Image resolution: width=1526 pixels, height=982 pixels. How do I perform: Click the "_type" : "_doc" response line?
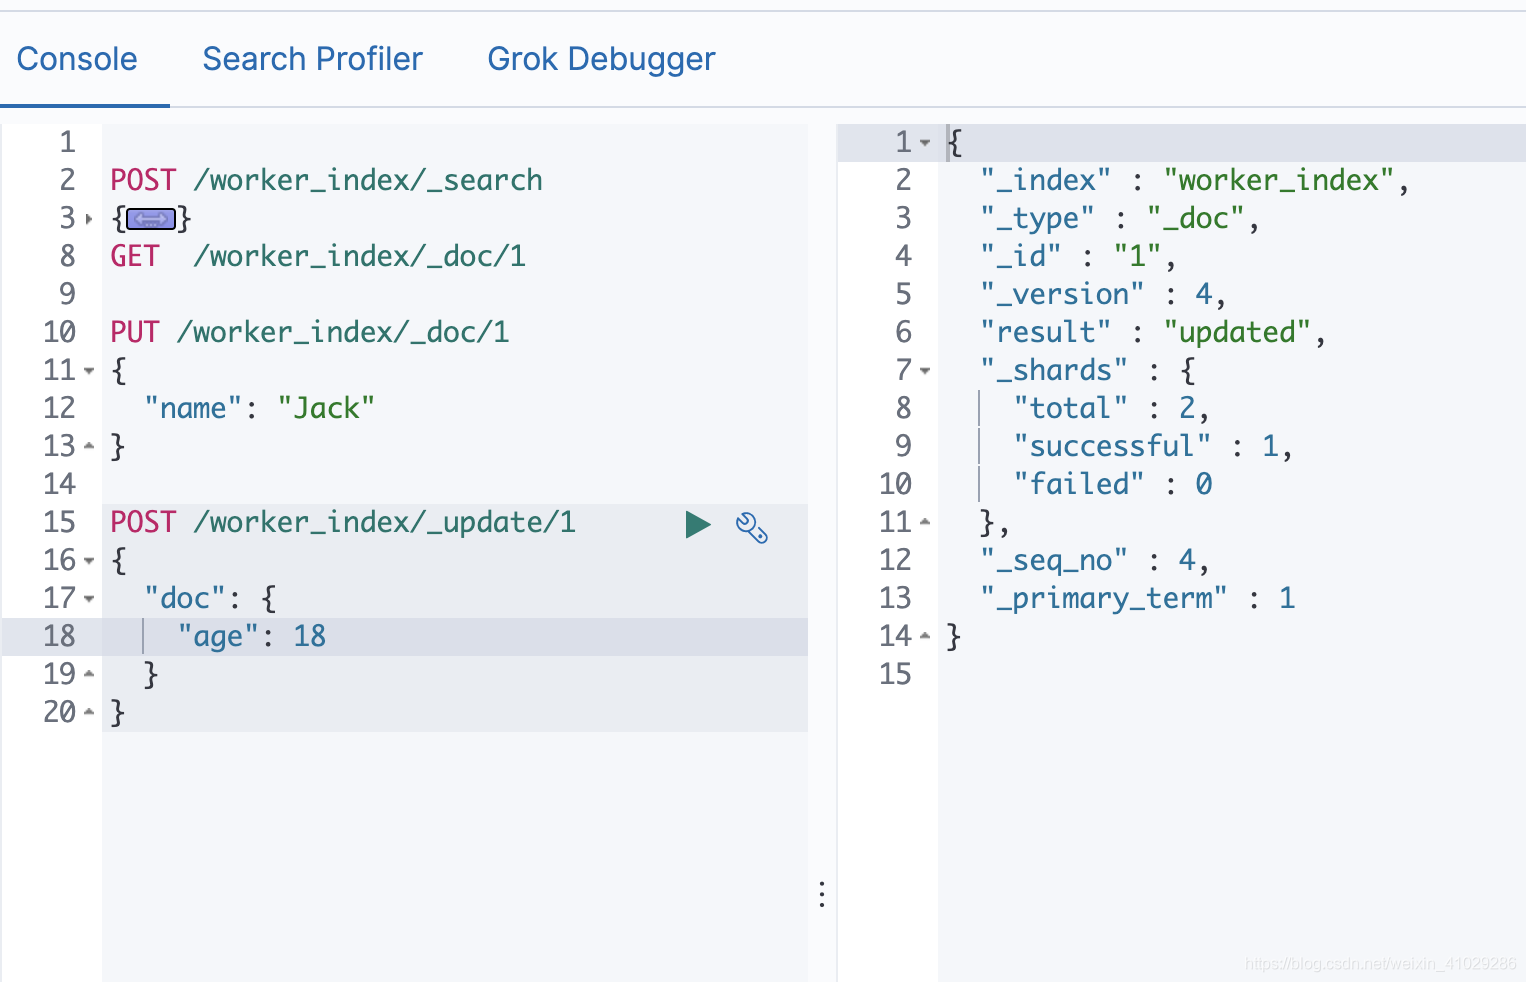click(x=1119, y=218)
